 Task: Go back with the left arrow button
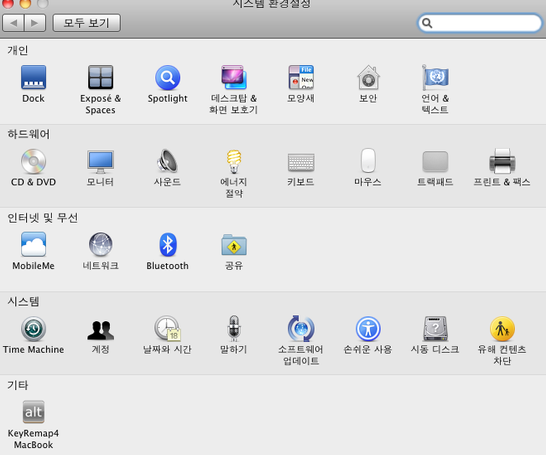tap(13, 23)
